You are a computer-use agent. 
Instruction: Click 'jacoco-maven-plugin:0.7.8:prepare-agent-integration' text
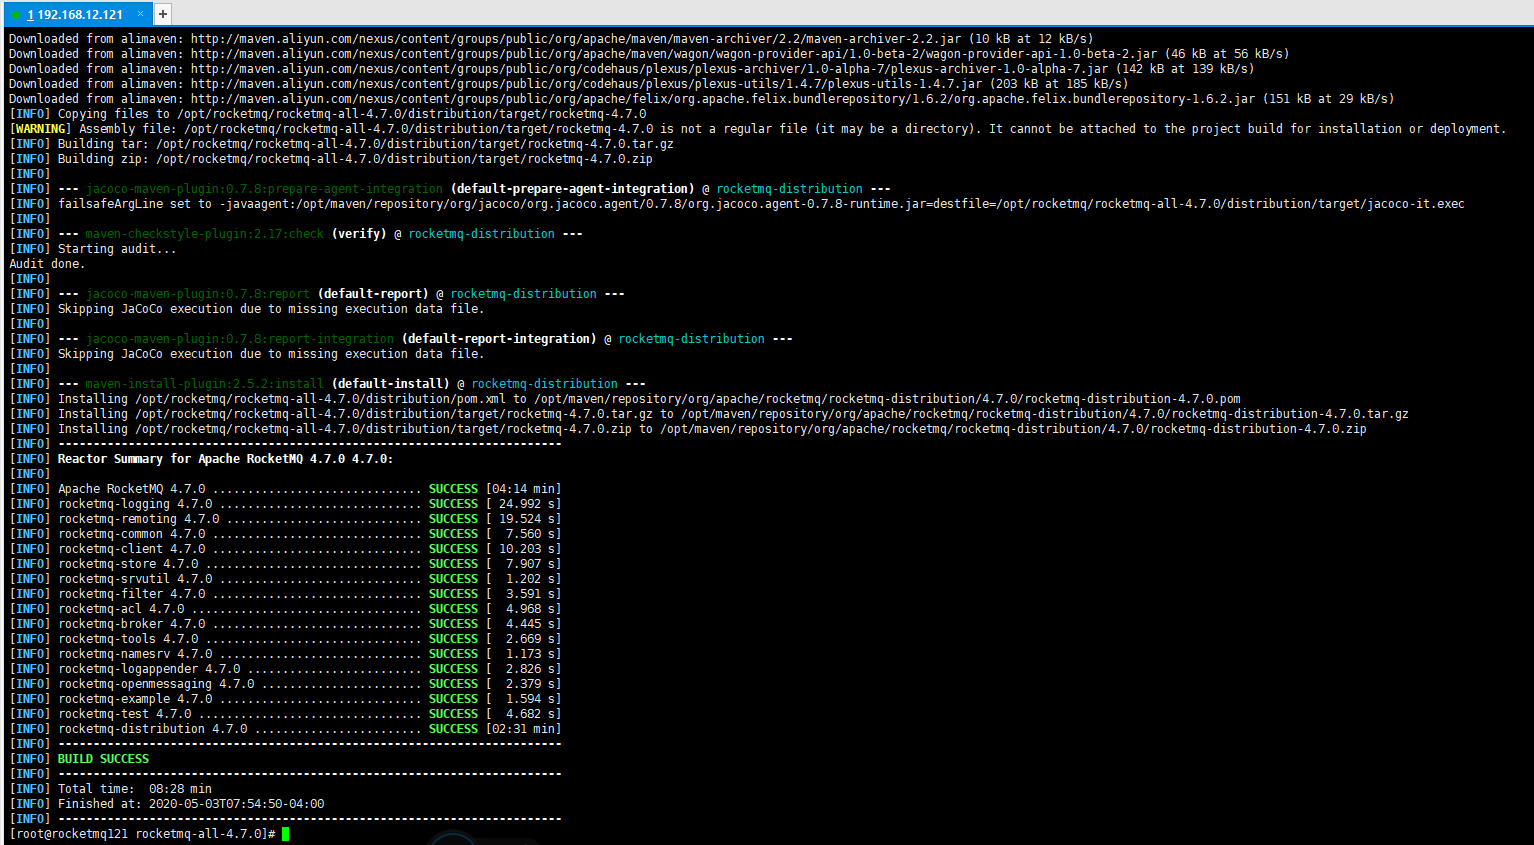click(264, 189)
